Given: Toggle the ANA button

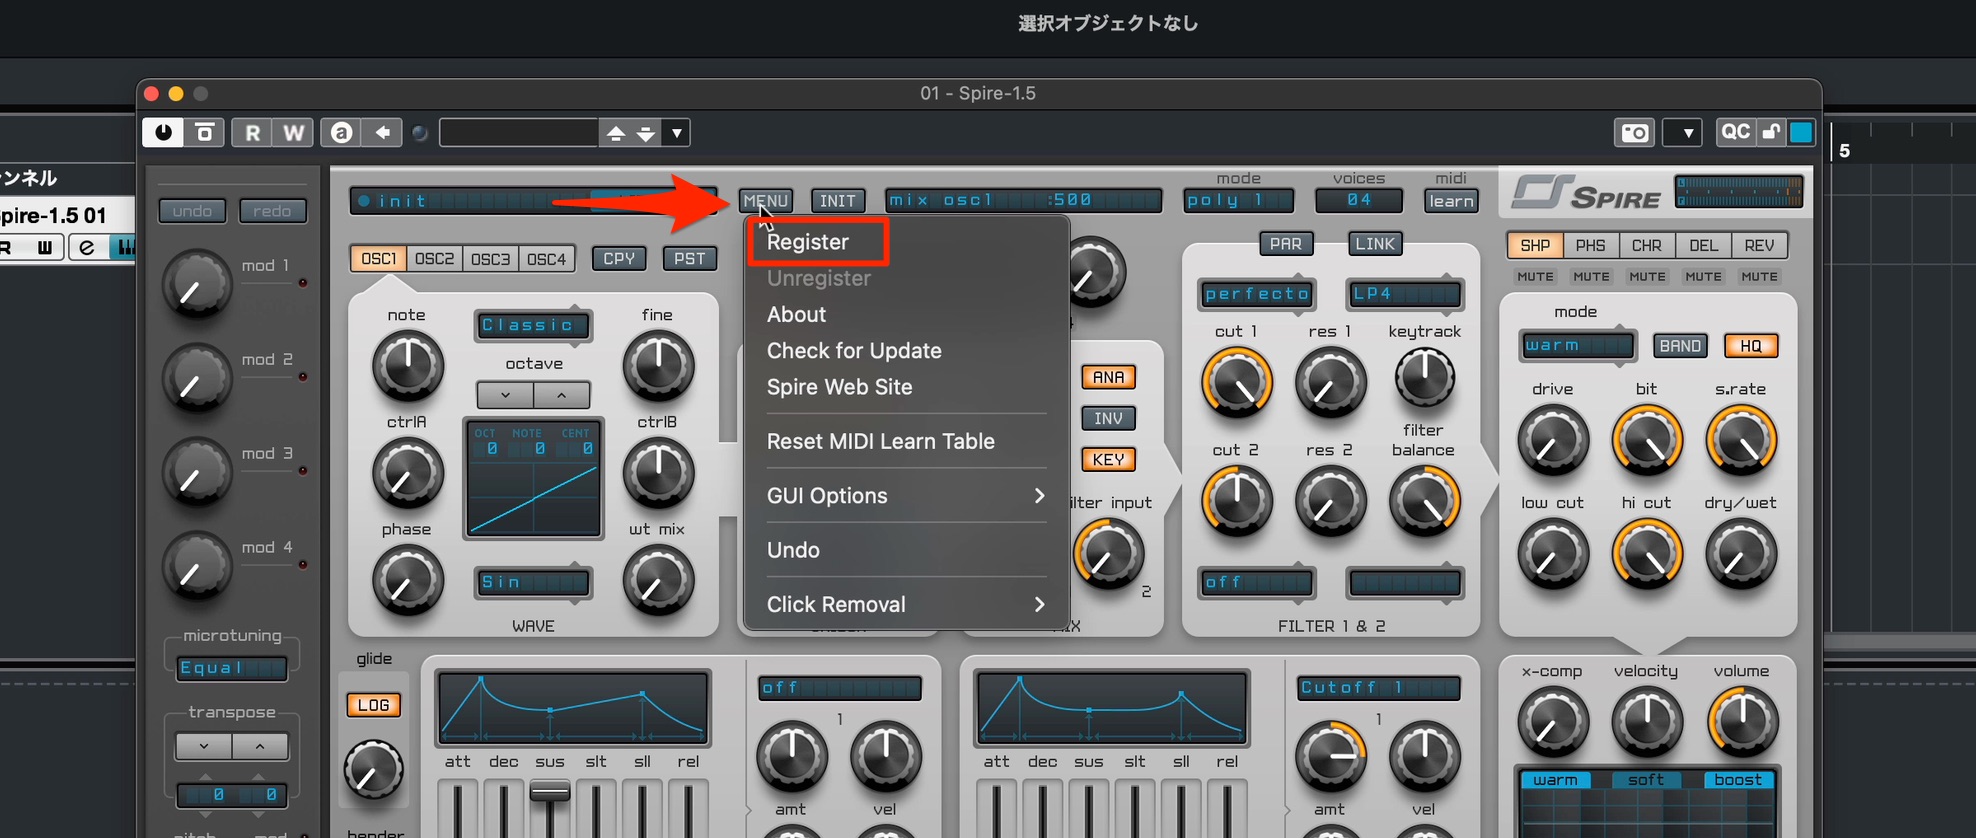Looking at the screenshot, I should point(1108,377).
